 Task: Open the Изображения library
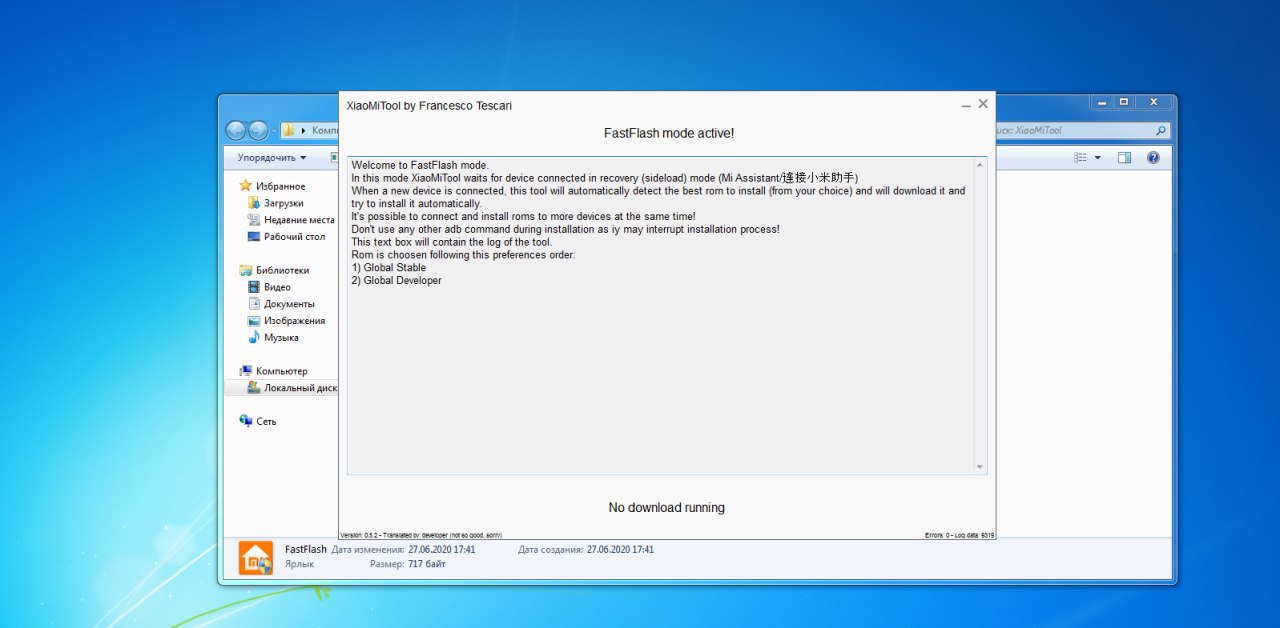(x=294, y=321)
